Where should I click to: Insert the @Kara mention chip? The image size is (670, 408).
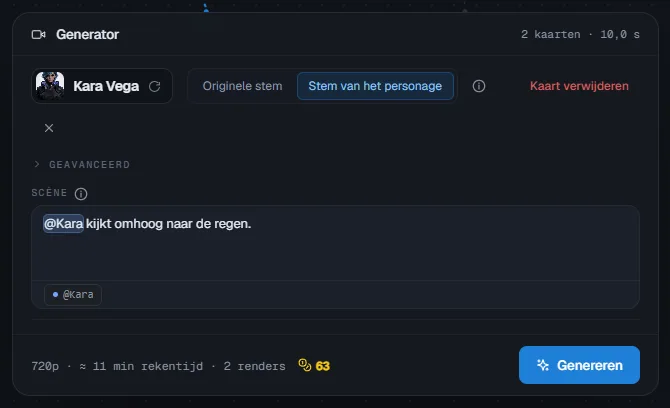(73, 295)
